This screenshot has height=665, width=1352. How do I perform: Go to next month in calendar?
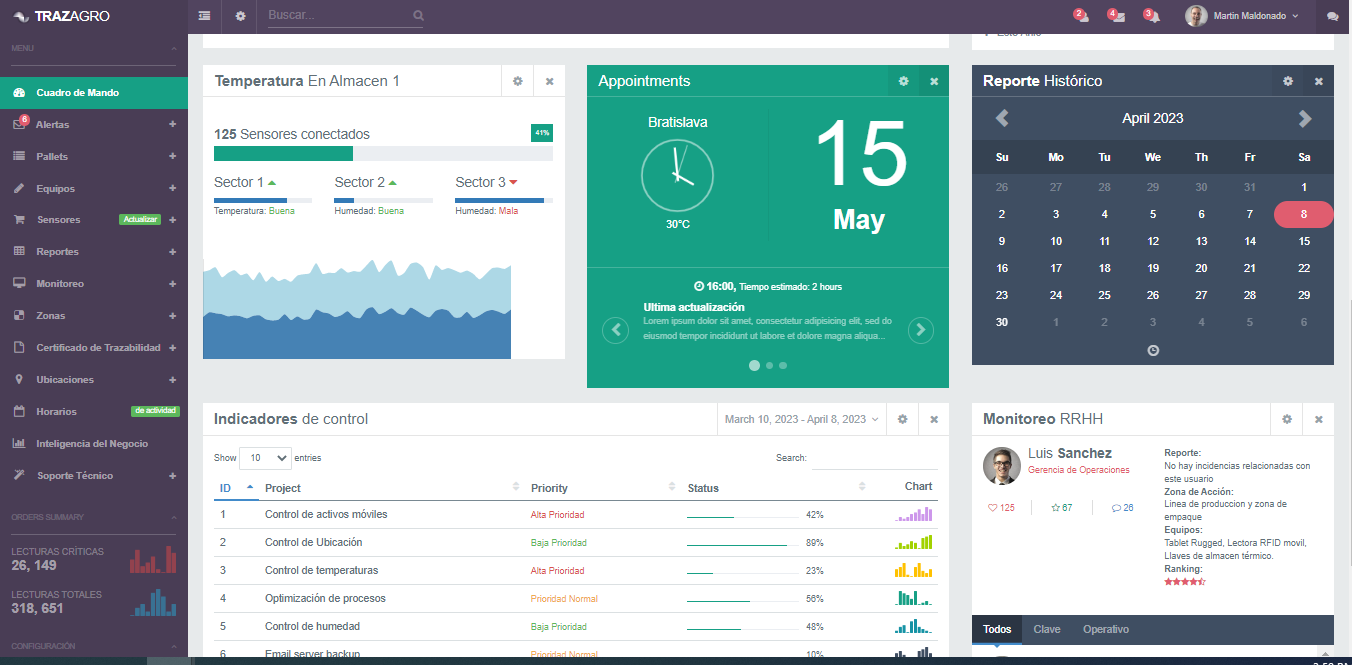1304,118
